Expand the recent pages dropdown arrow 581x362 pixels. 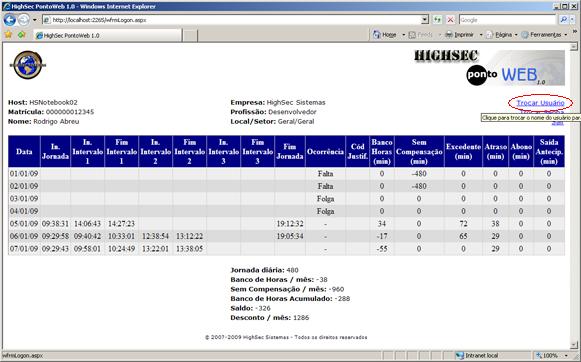click(x=34, y=20)
